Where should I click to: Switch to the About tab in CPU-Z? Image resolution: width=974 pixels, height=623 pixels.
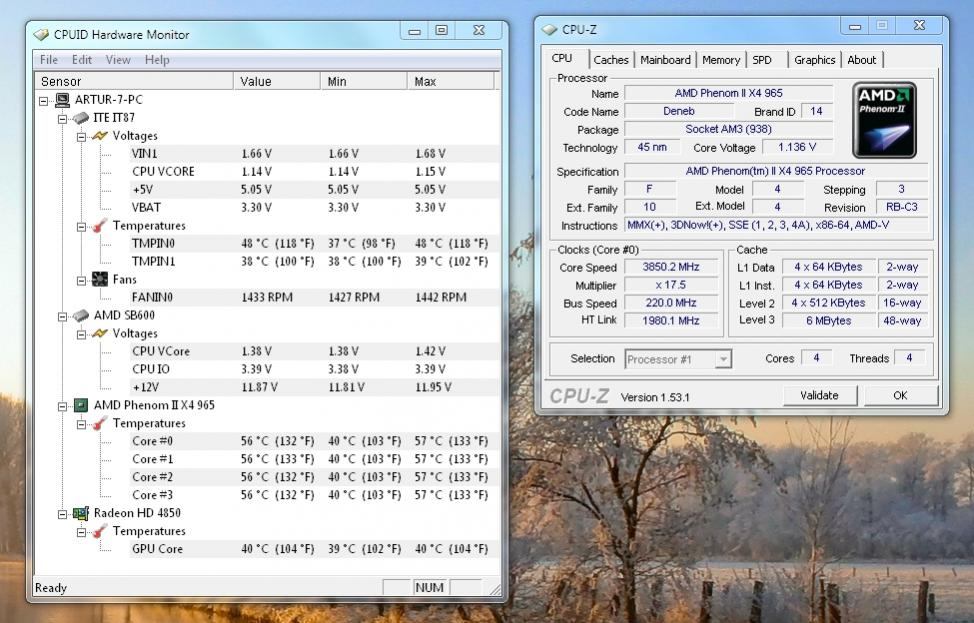tap(862, 60)
